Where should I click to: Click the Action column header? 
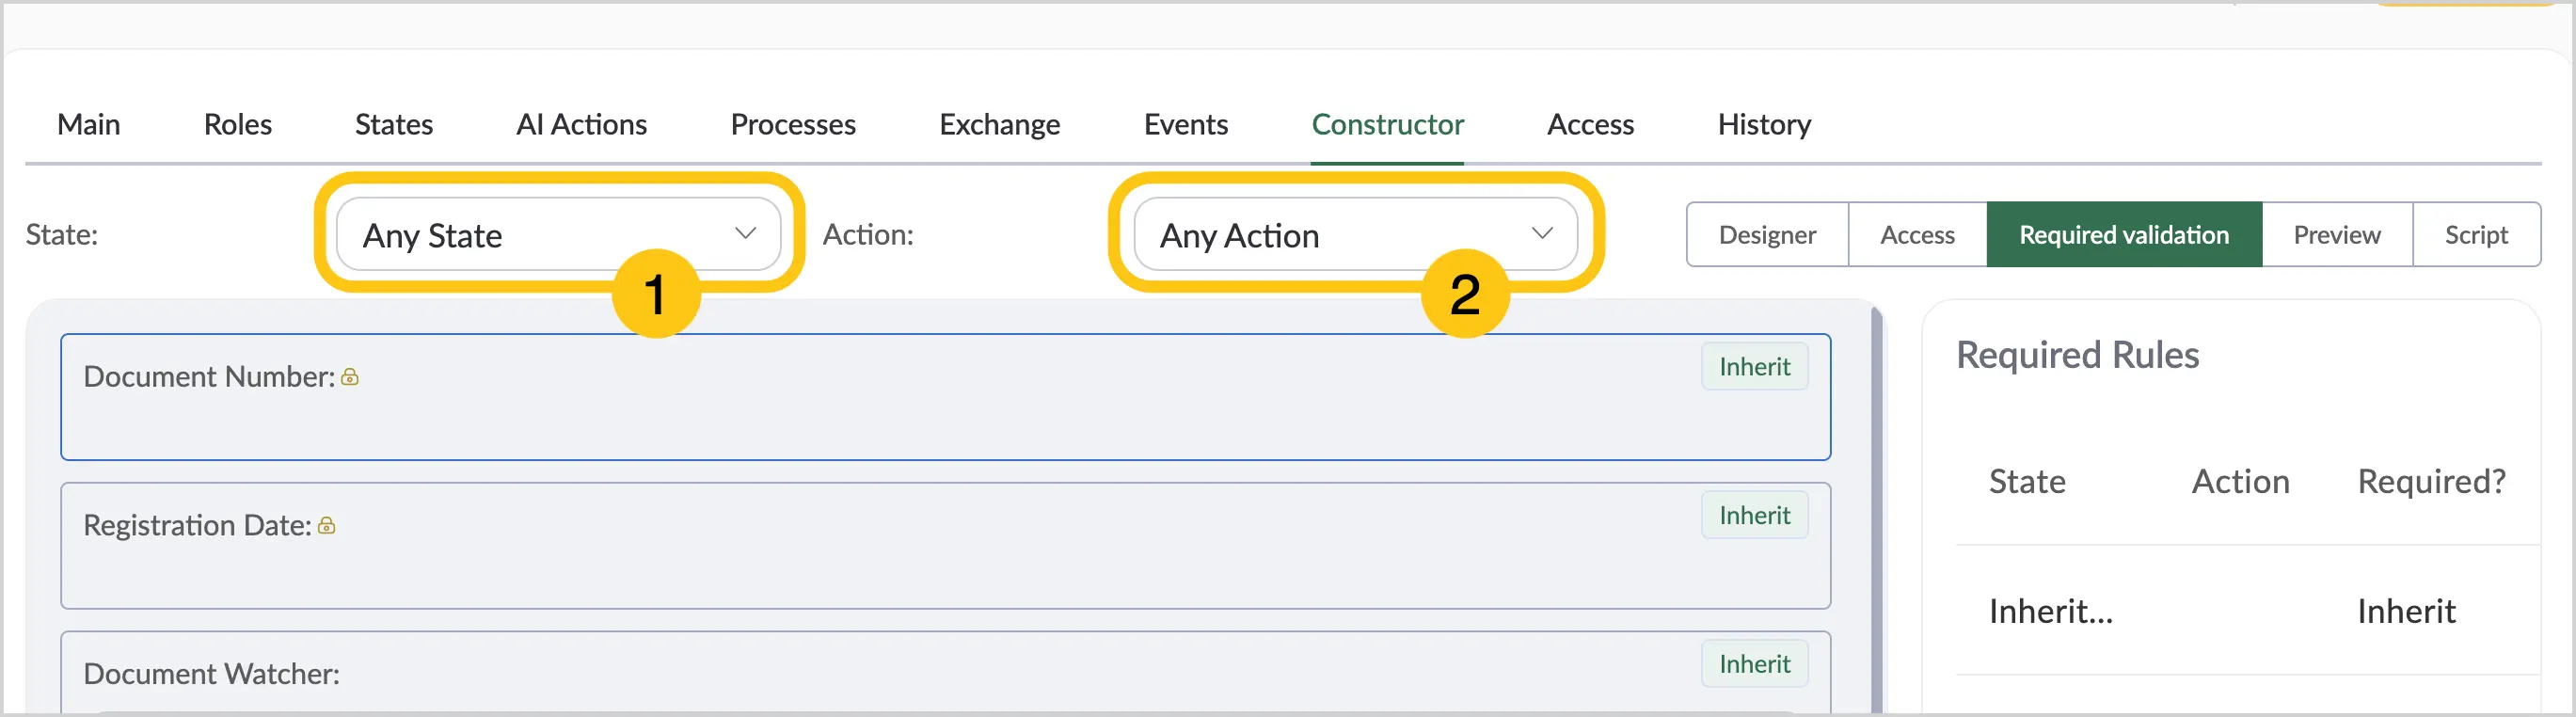pos(2241,482)
